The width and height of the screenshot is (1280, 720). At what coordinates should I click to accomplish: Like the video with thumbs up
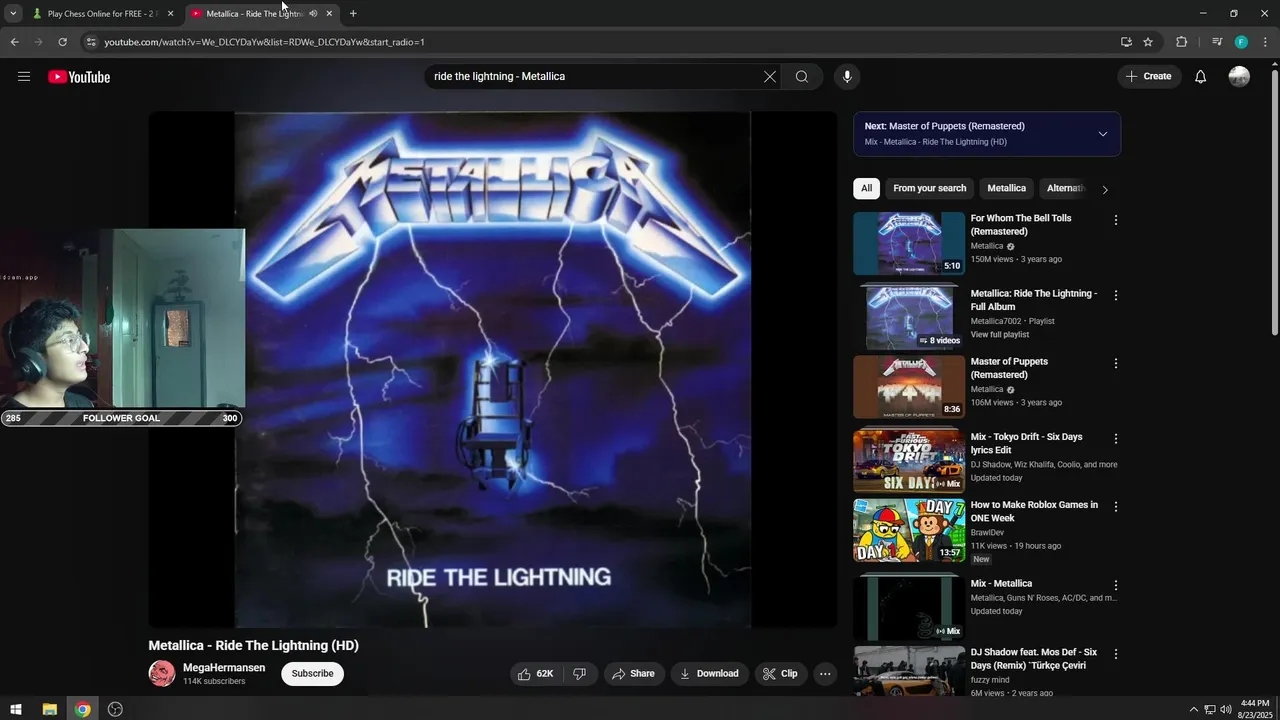click(535, 674)
